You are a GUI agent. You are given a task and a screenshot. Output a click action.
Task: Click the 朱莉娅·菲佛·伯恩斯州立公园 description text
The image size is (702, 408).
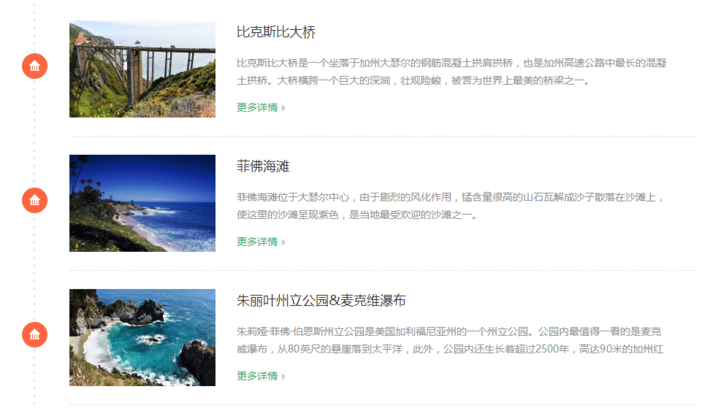click(449, 340)
